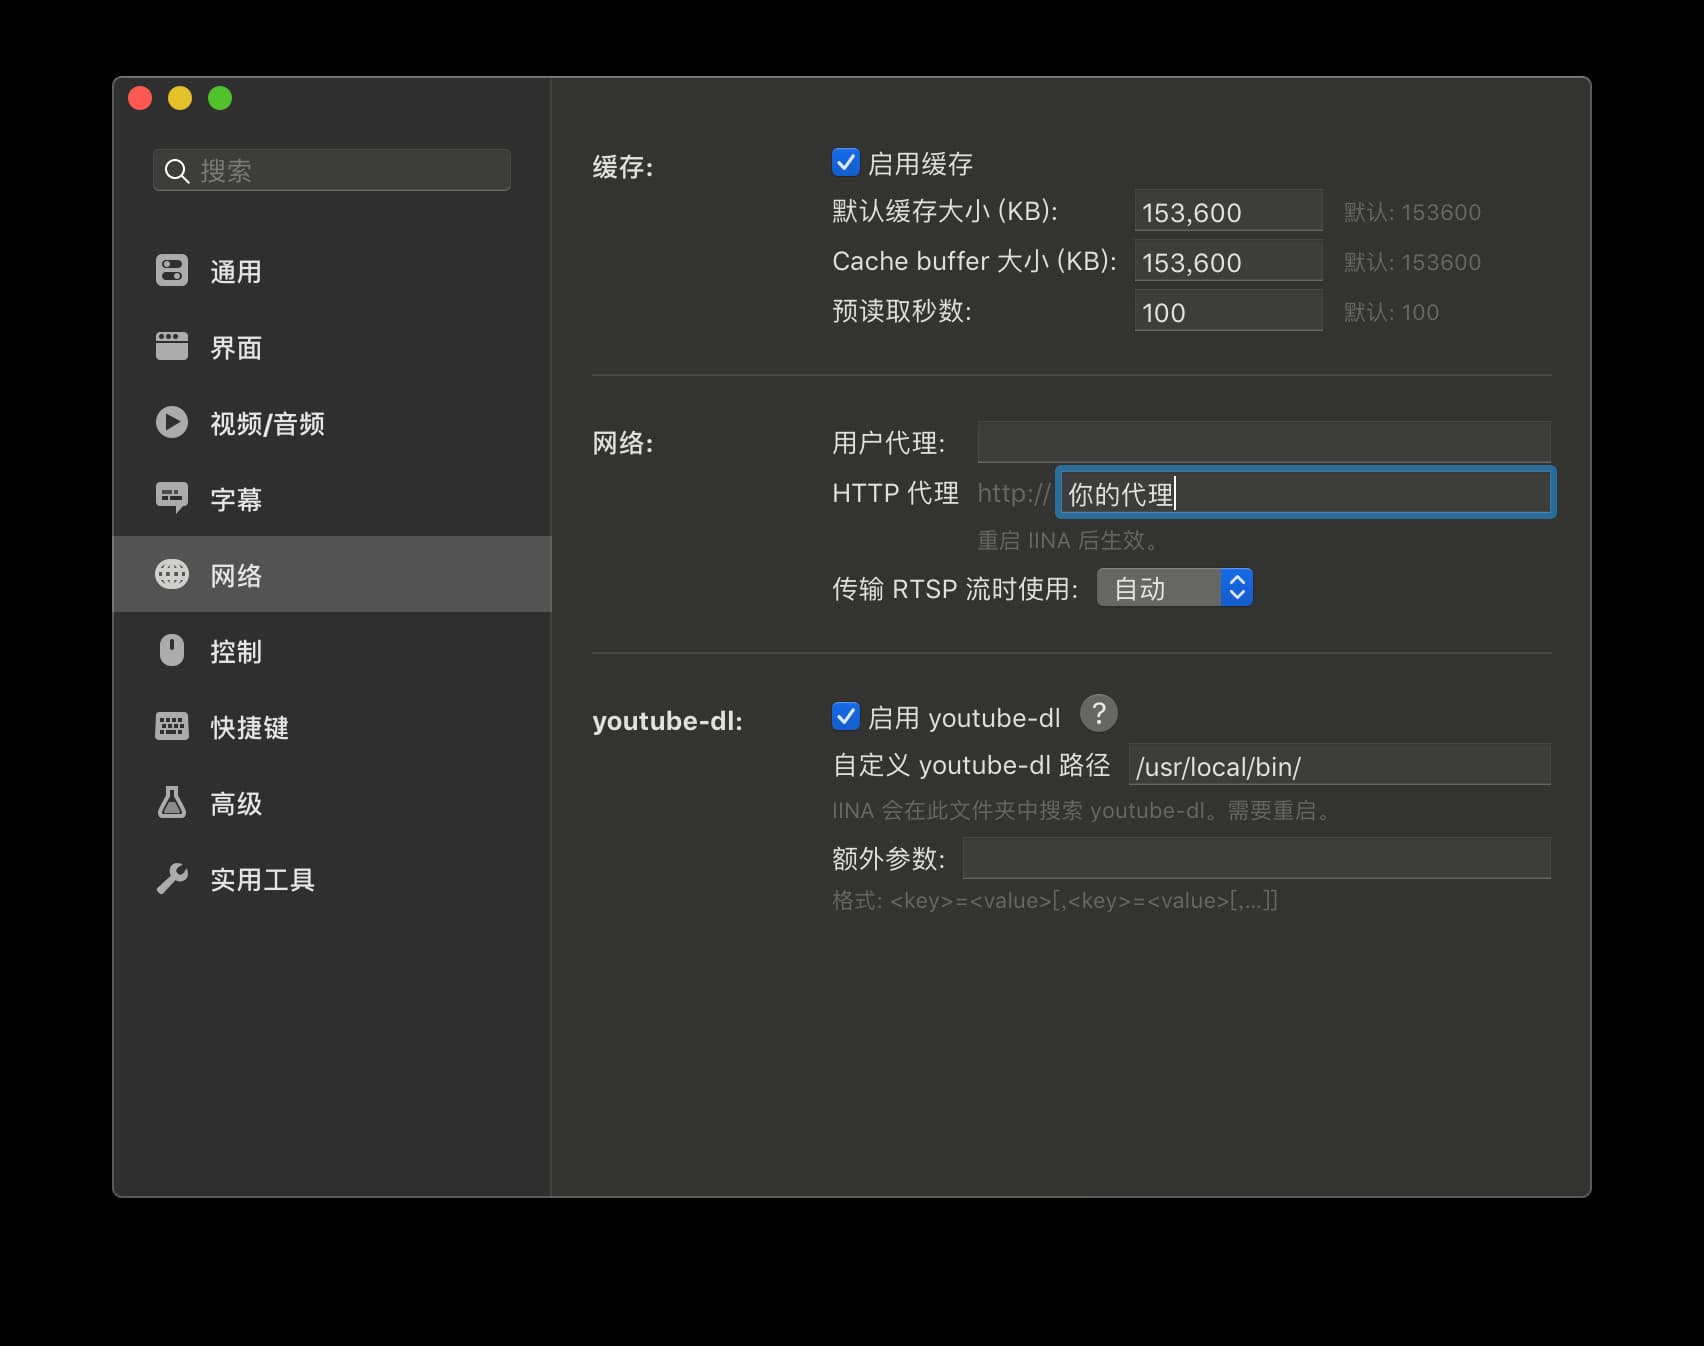Click the HTTP 代理 input field
This screenshot has height=1346, width=1704.
[1305, 493]
